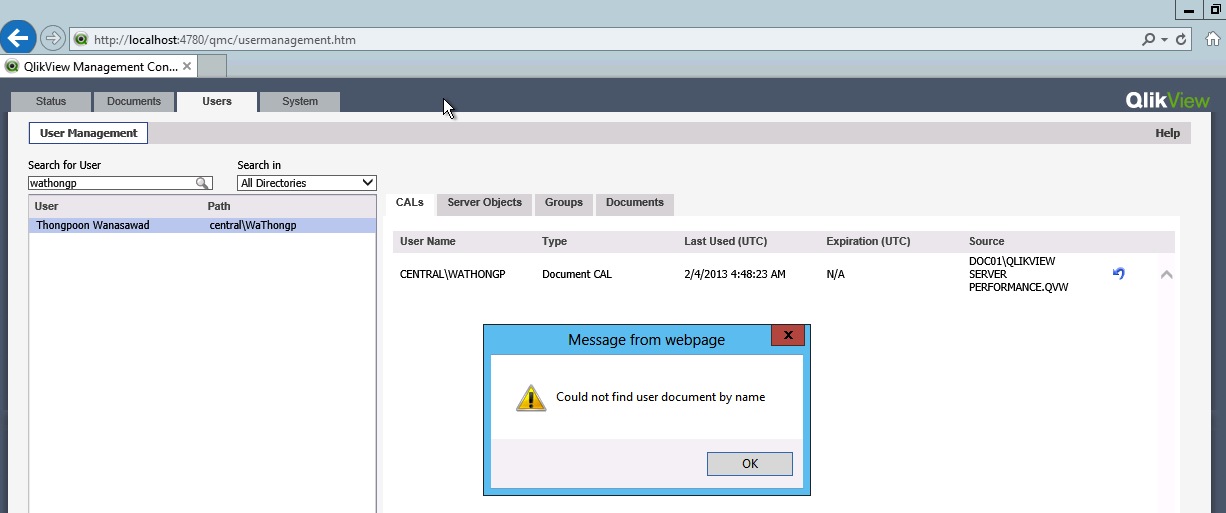Viewport: 1226px width, 513px height.
Task: Open the Search in All Directories dropdown
Action: click(x=307, y=183)
